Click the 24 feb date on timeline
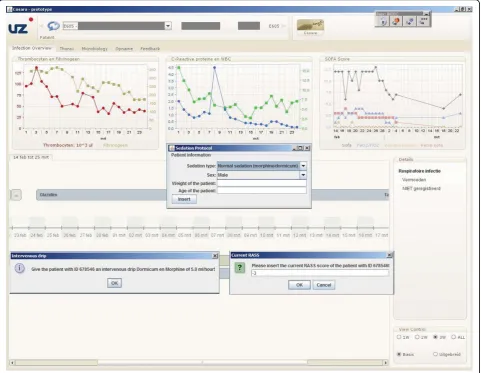 [x=36, y=235]
